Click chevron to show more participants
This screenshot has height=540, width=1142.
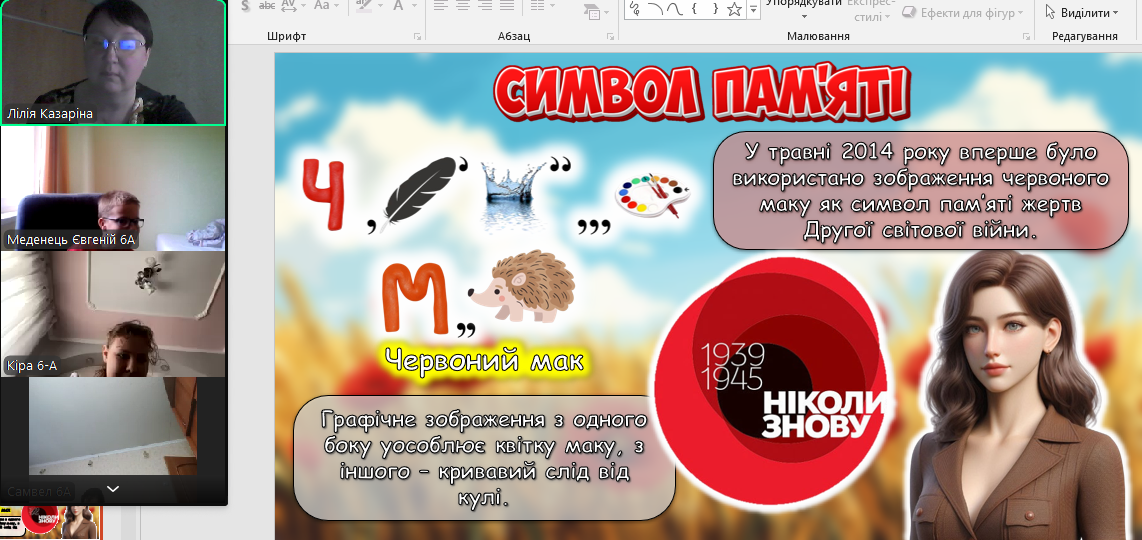coord(113,489)
